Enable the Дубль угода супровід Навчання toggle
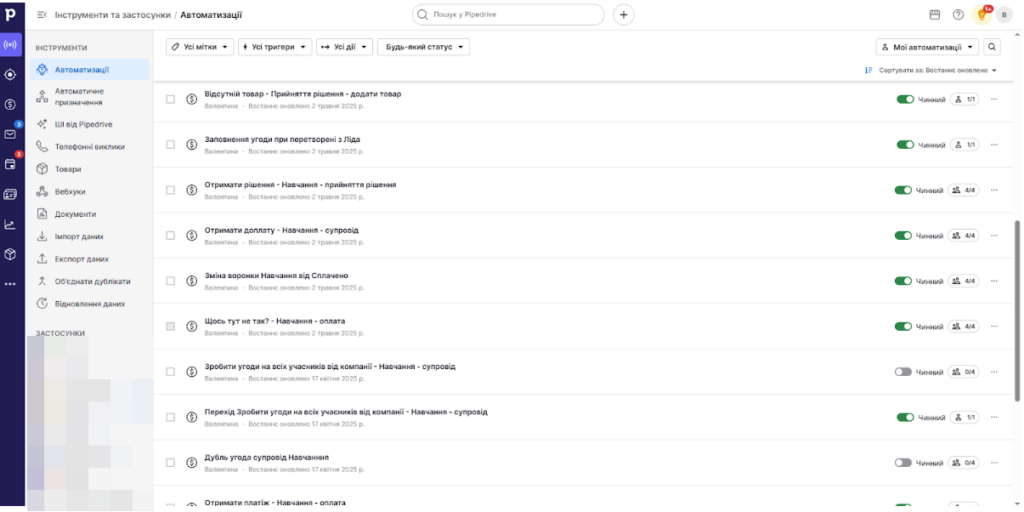1024x512 pixels. [x=903, y=462]
